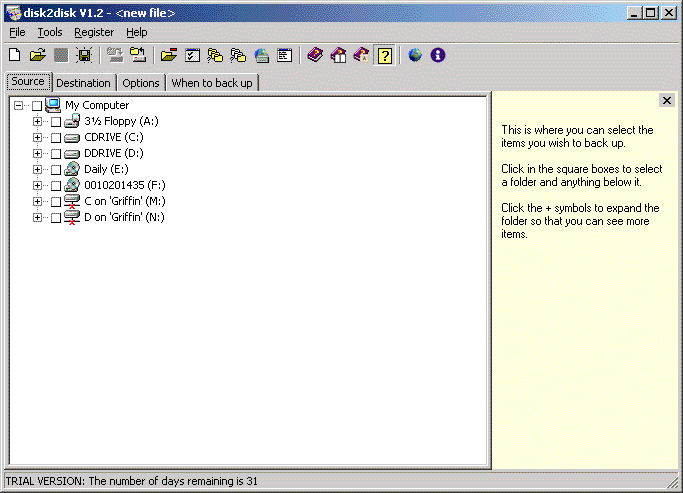Viewport: 683px width, 493px height.
Task: Click the hard drive icon for CDRIVE (C:)
Action: pyautogui.click(x=72, y=138)
